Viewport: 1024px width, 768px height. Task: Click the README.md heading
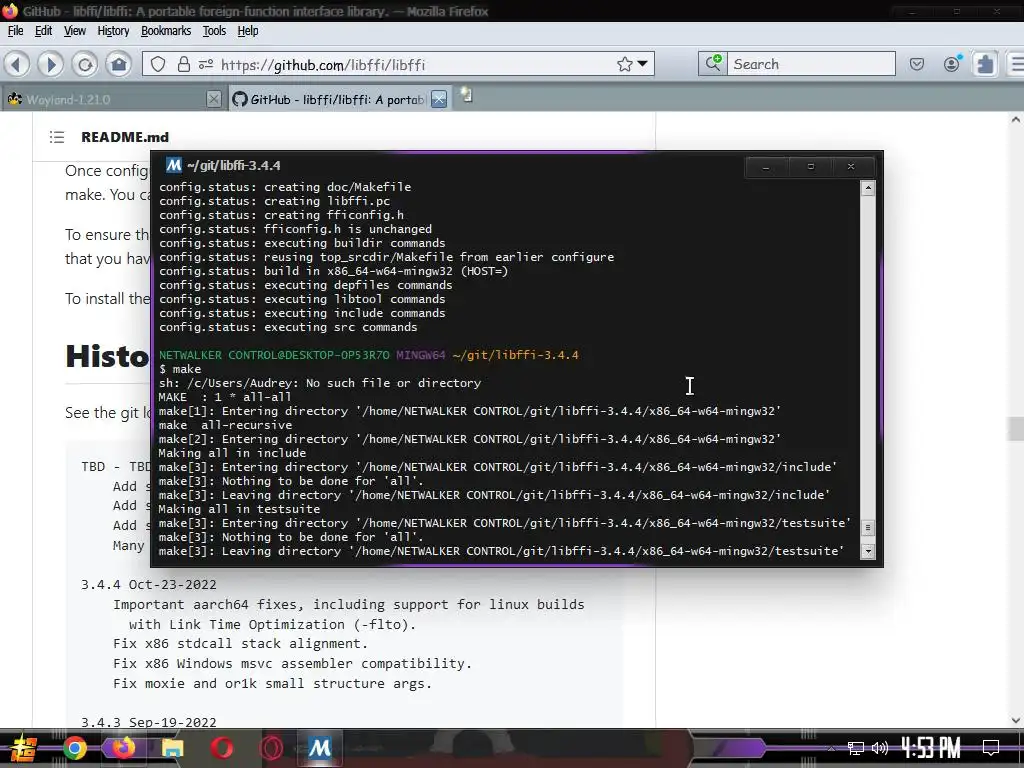tap(125, 137)
